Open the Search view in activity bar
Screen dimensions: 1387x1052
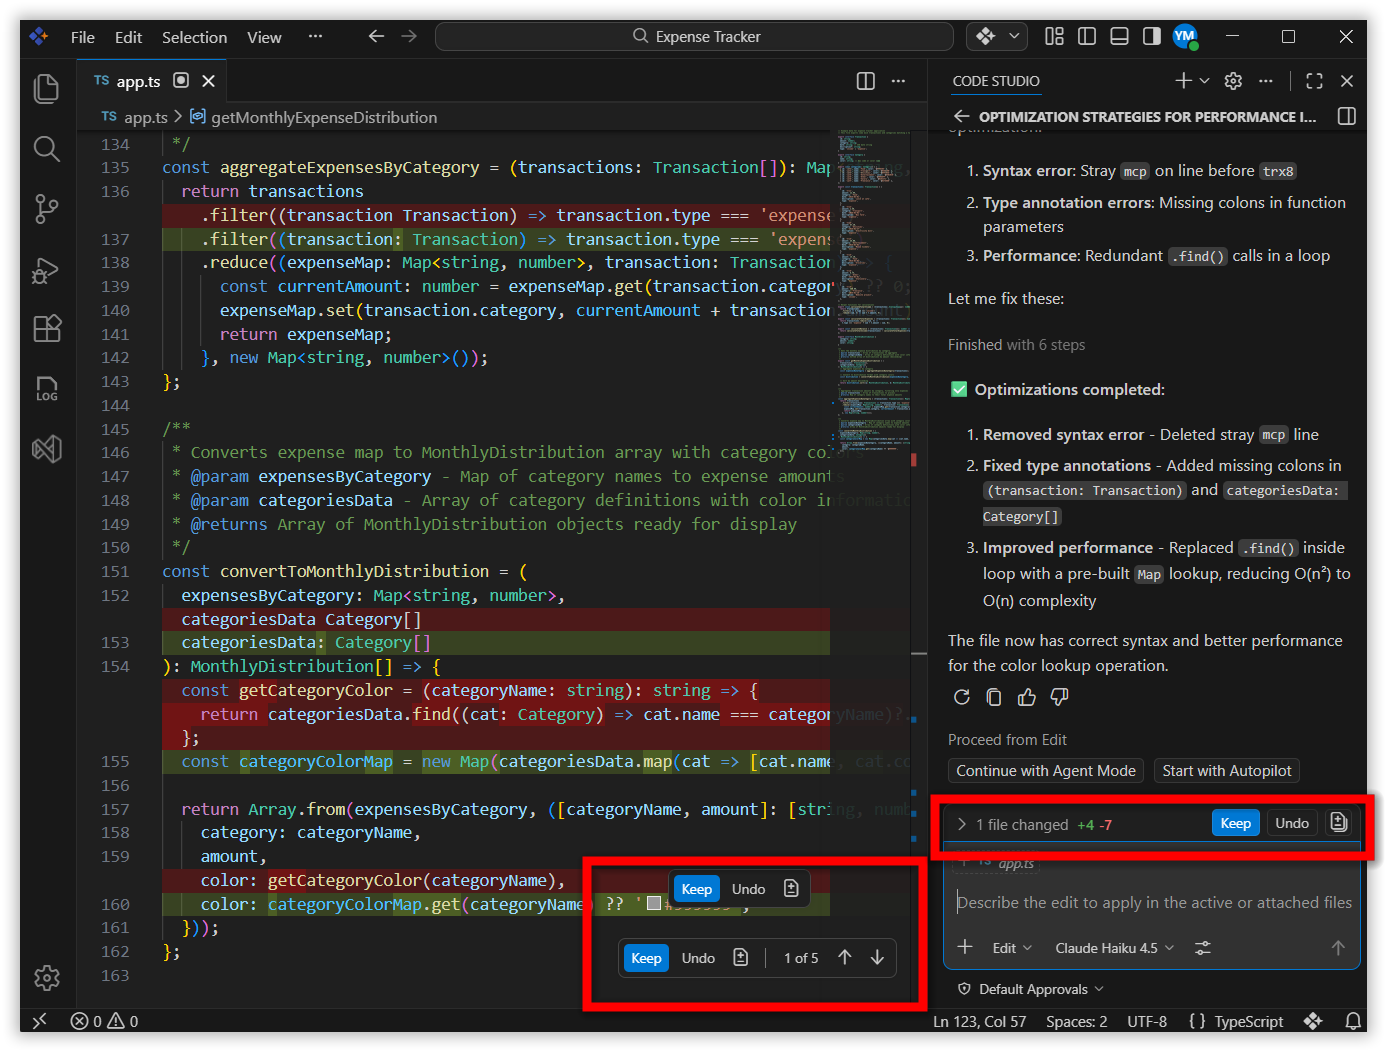[x=46, y=149]
